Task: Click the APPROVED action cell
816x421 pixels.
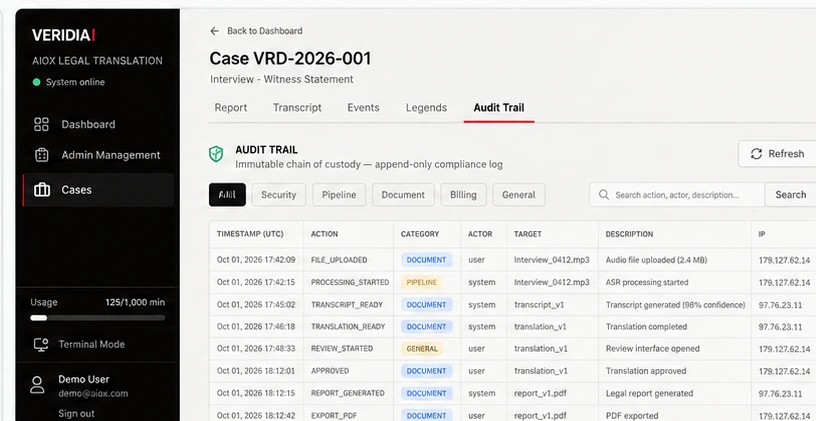Action: (330, 371)
